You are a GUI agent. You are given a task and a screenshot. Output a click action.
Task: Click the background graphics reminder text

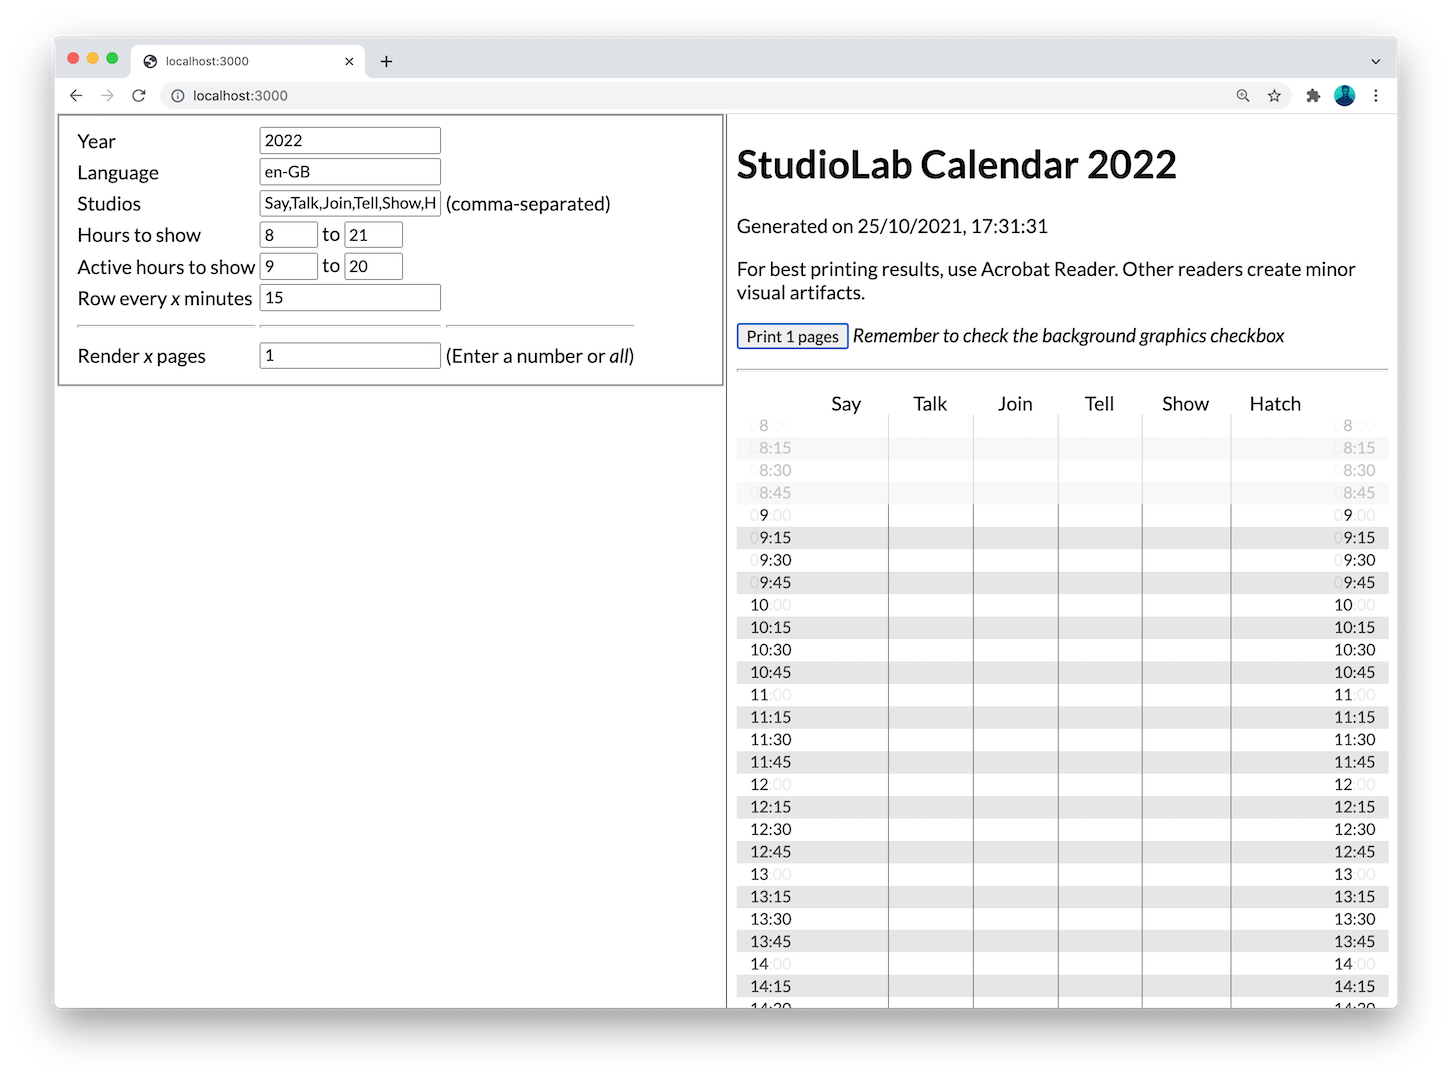pyautogui.click(x=1068, y=336)
